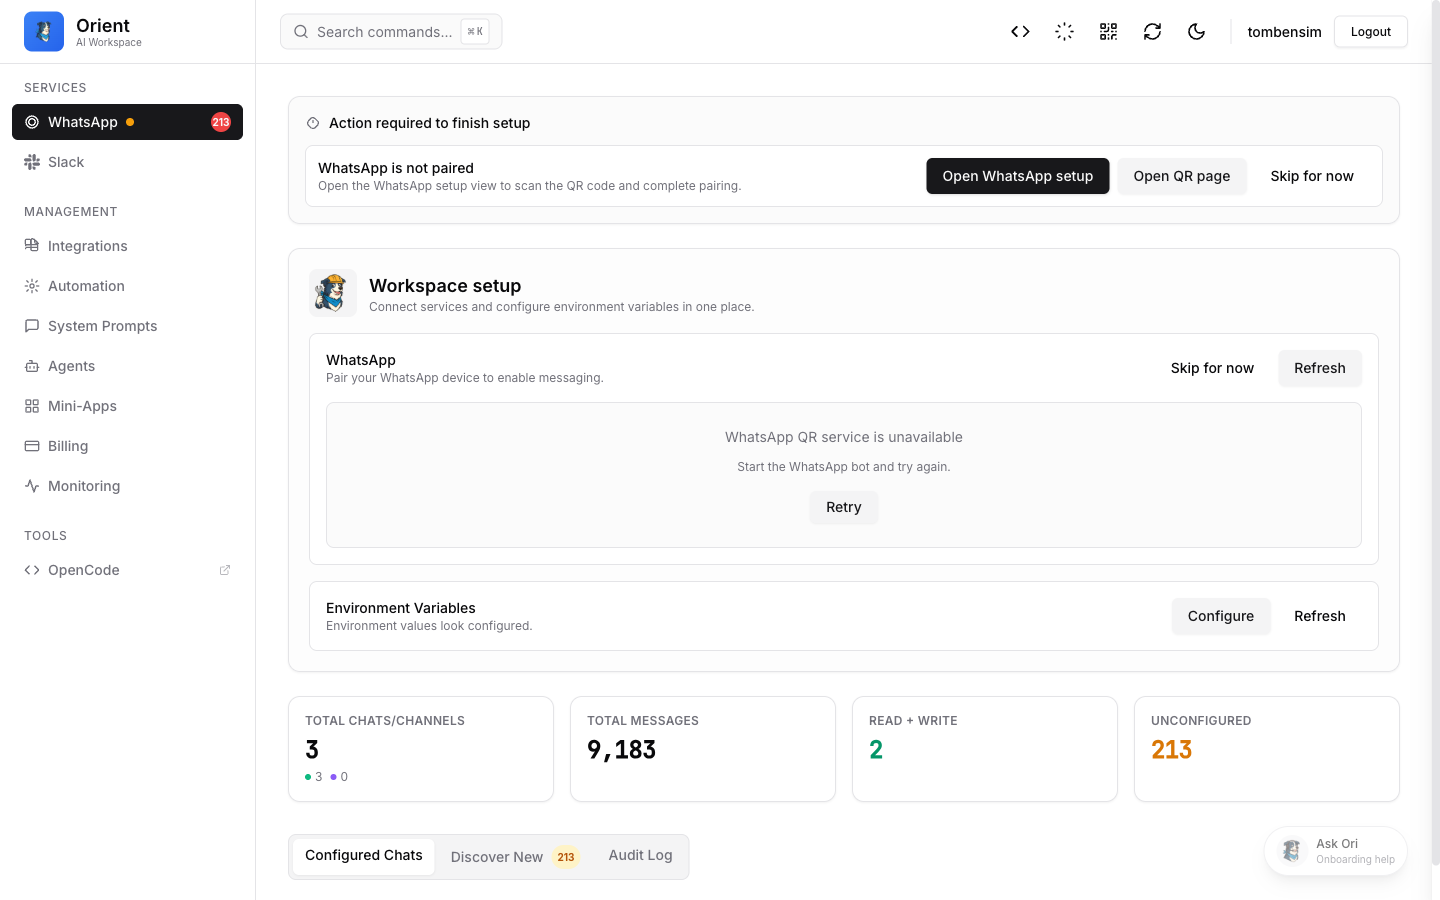Click the Search commands input field
1440x900 pixels.
coord(385,32)
